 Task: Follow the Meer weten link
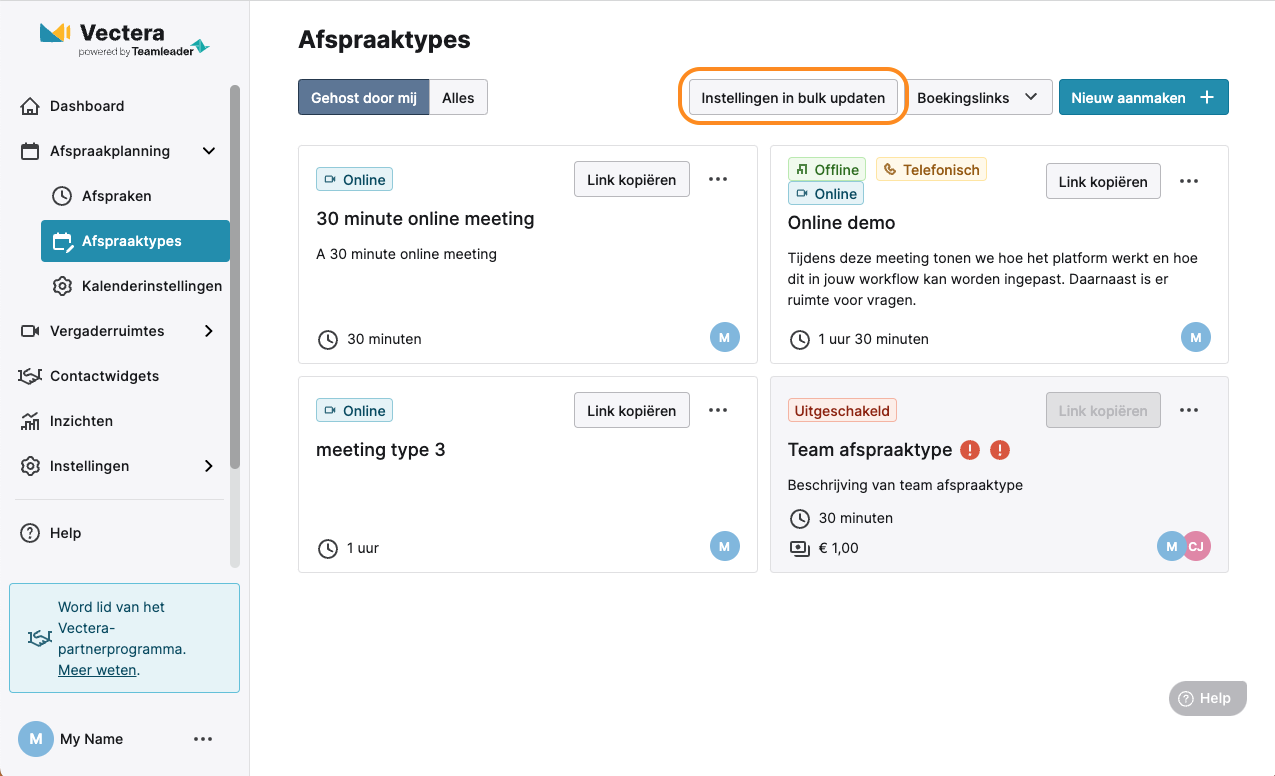pos(97,670)
